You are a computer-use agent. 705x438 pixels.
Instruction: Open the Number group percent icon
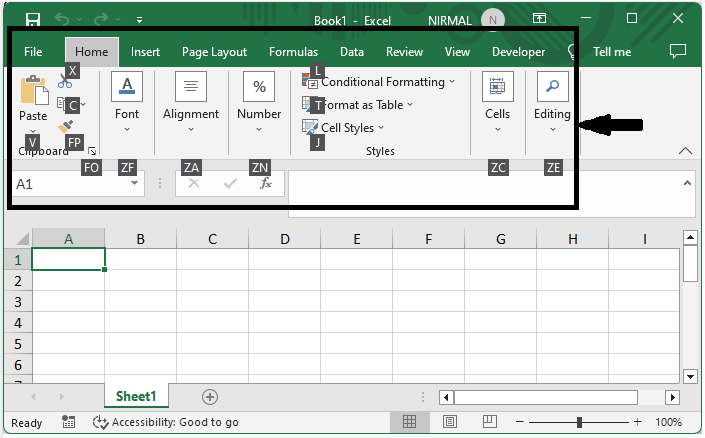click(259, 86)
